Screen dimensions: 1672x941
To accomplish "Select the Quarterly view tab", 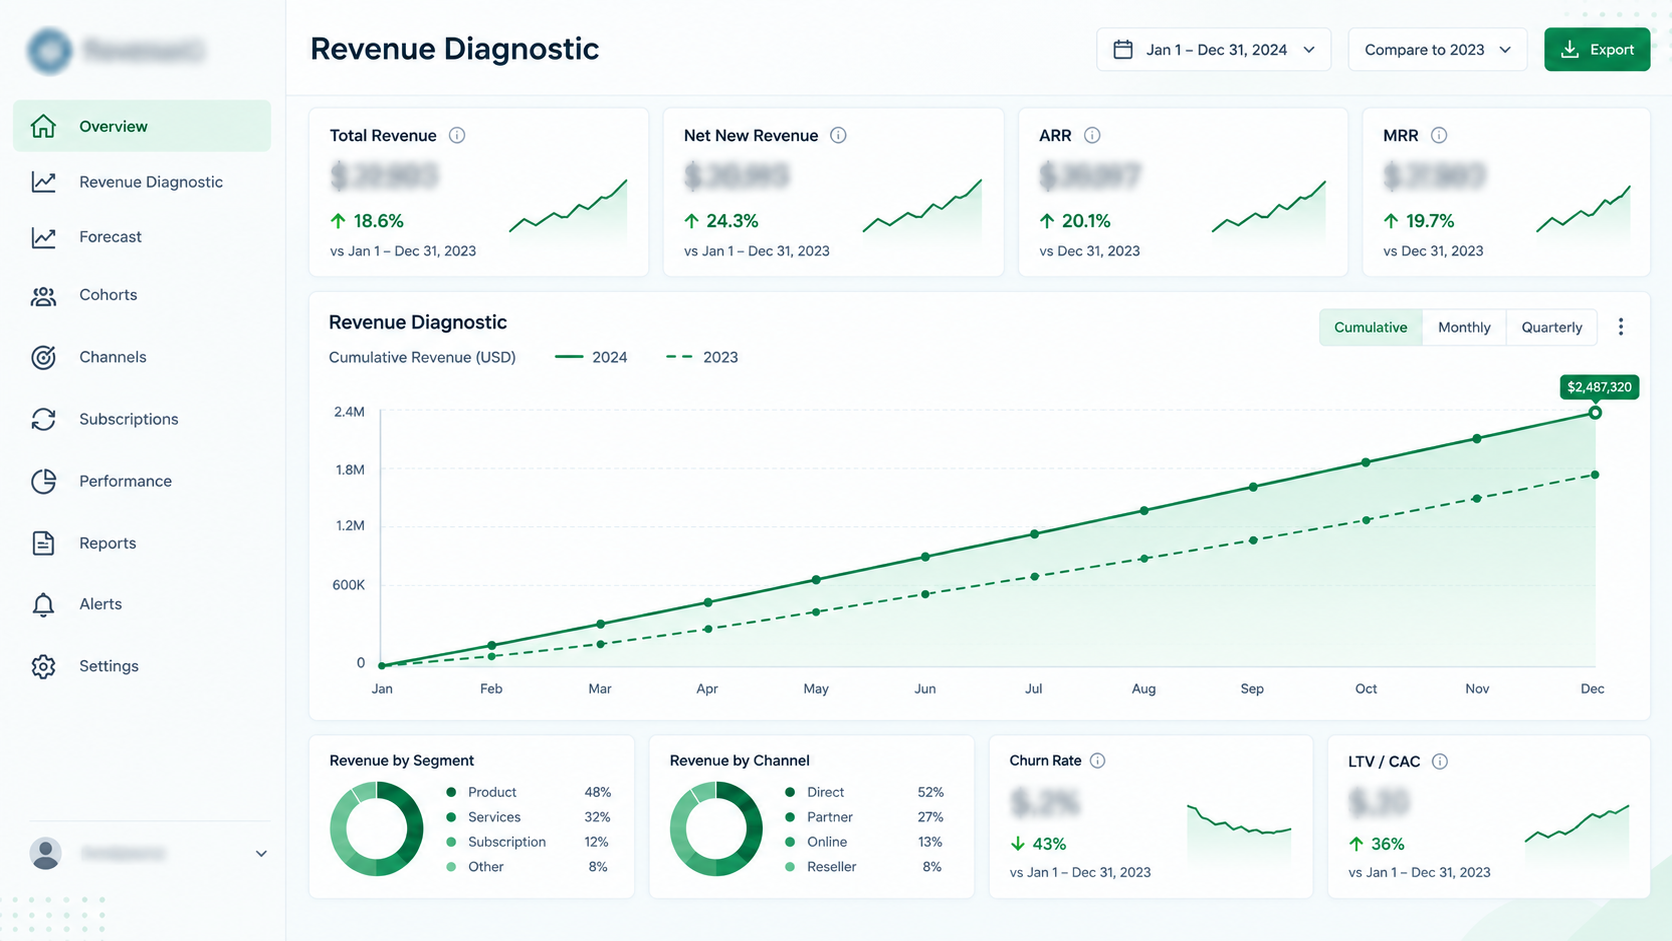I will (1552, 327).
